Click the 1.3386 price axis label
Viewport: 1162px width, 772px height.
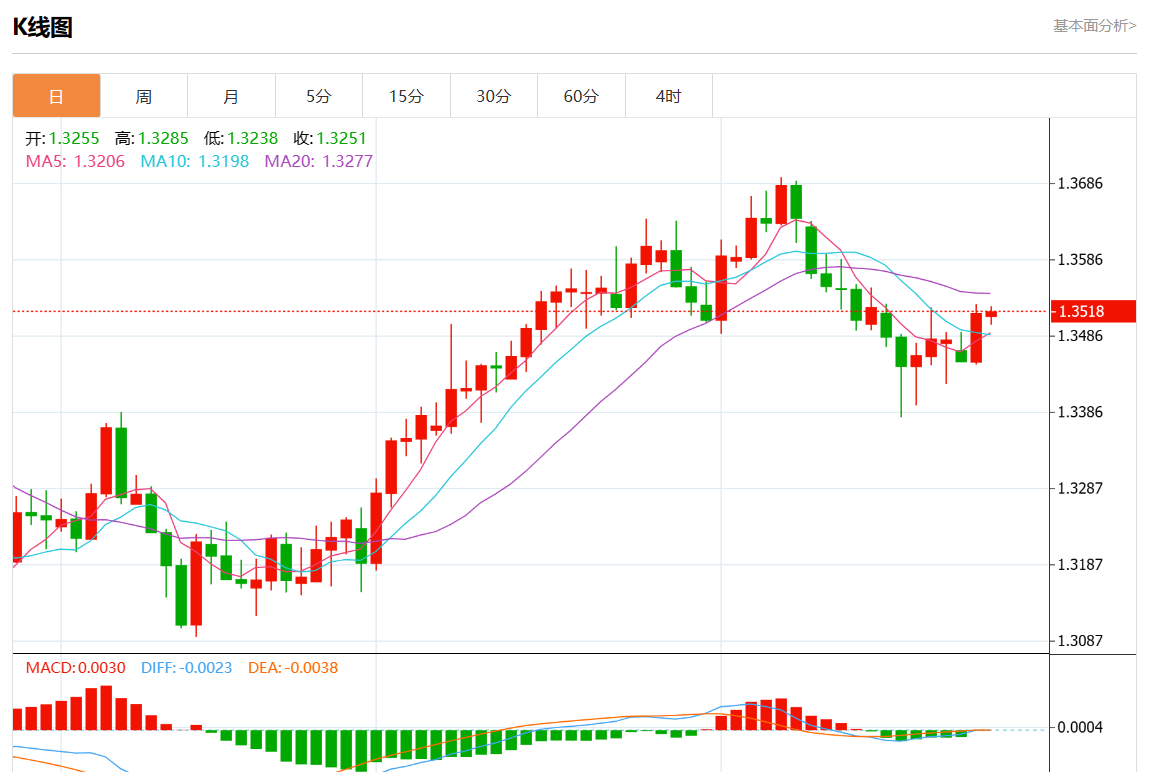1080,413
